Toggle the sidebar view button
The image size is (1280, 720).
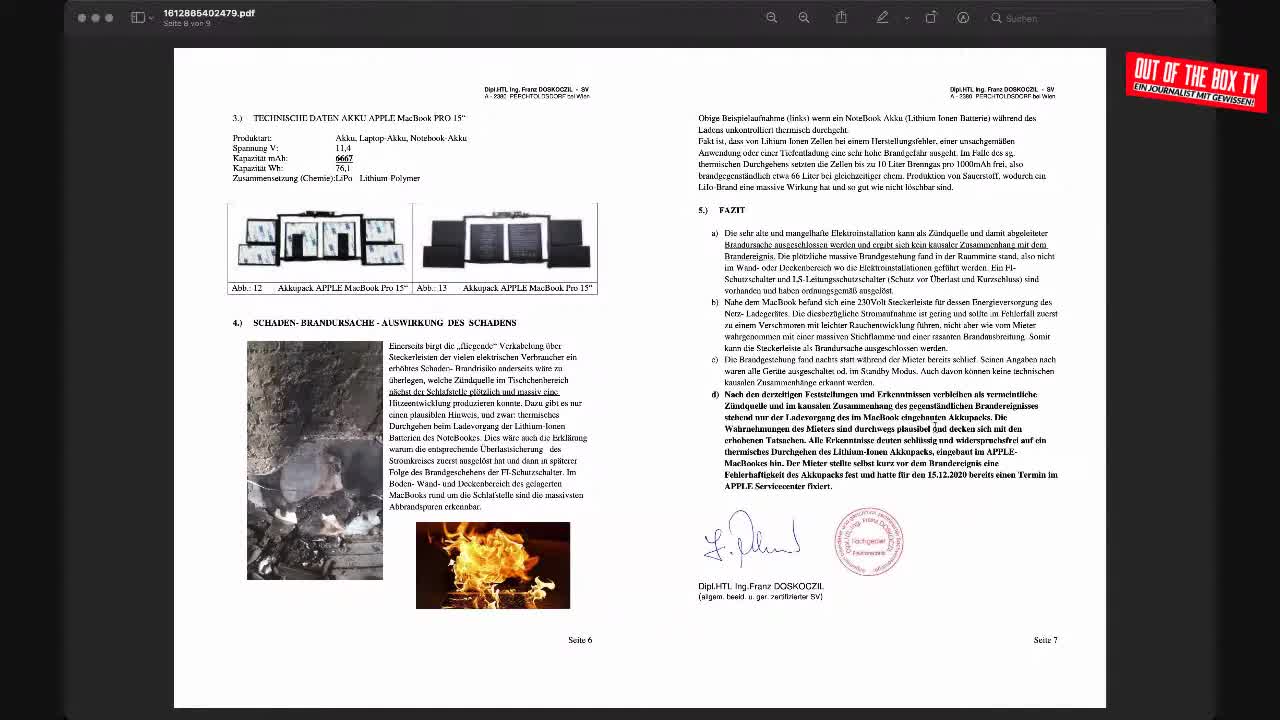138,18
